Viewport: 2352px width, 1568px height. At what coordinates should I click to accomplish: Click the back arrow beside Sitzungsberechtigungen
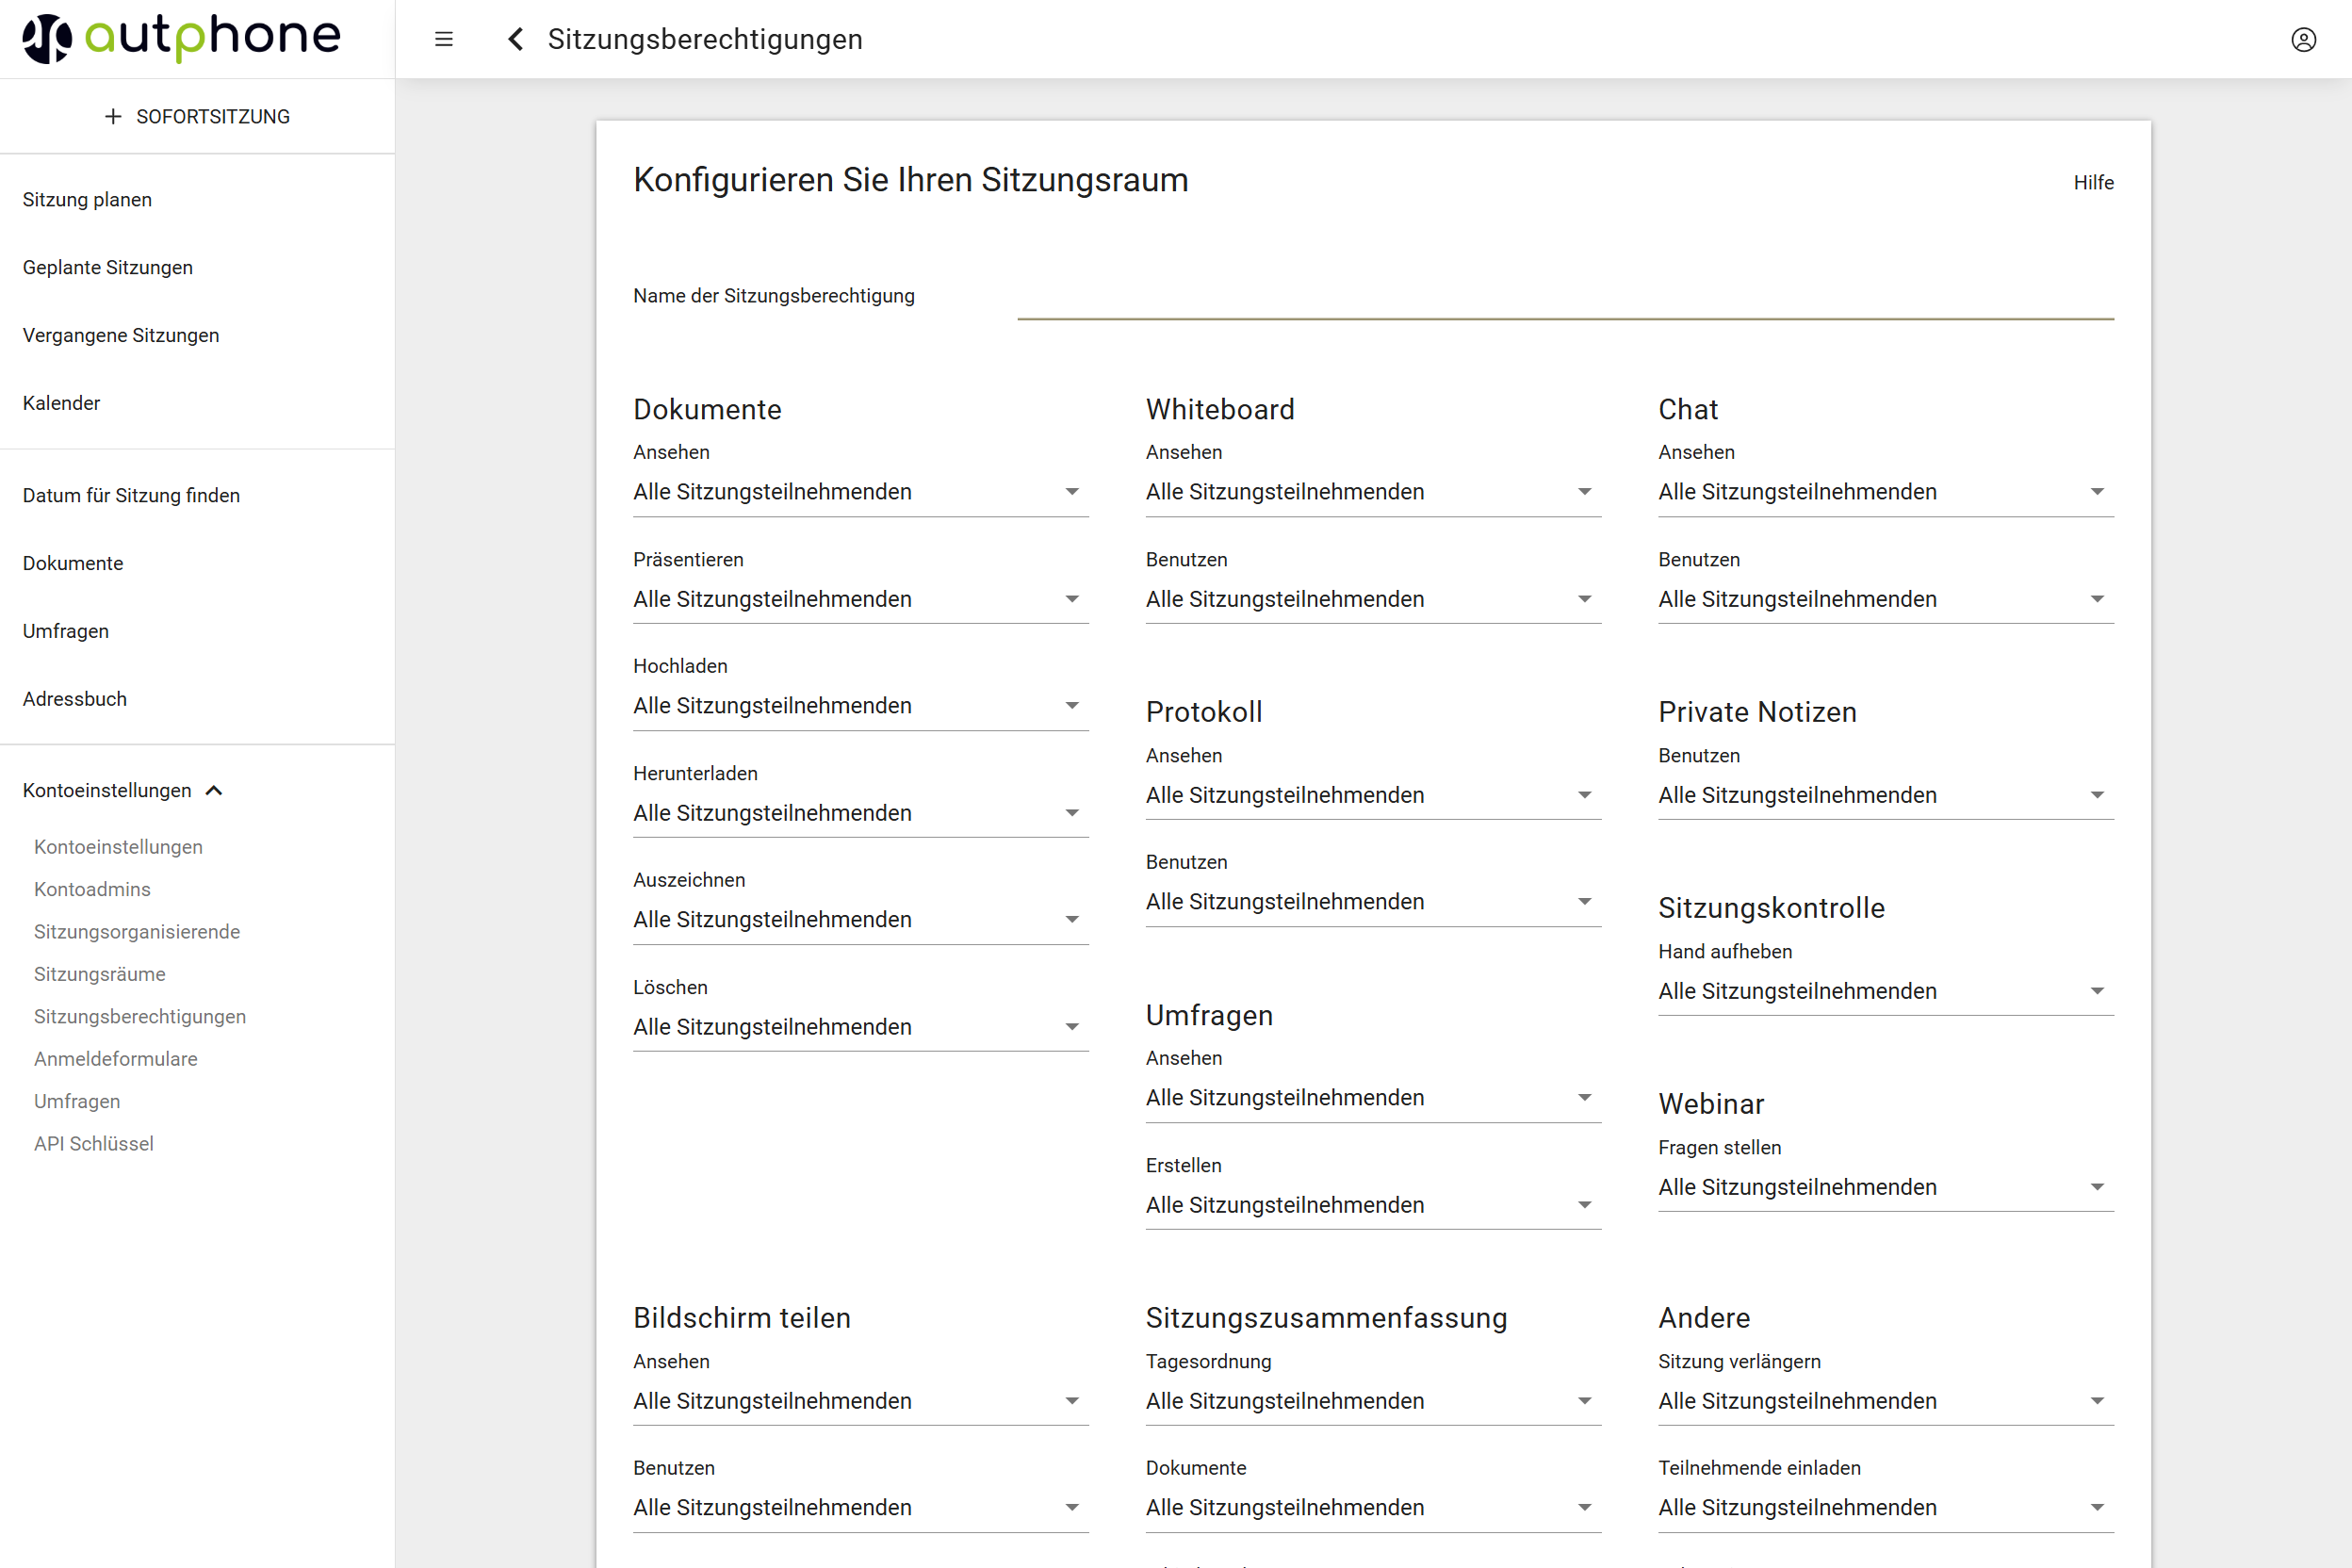click(x=516, y=39)
